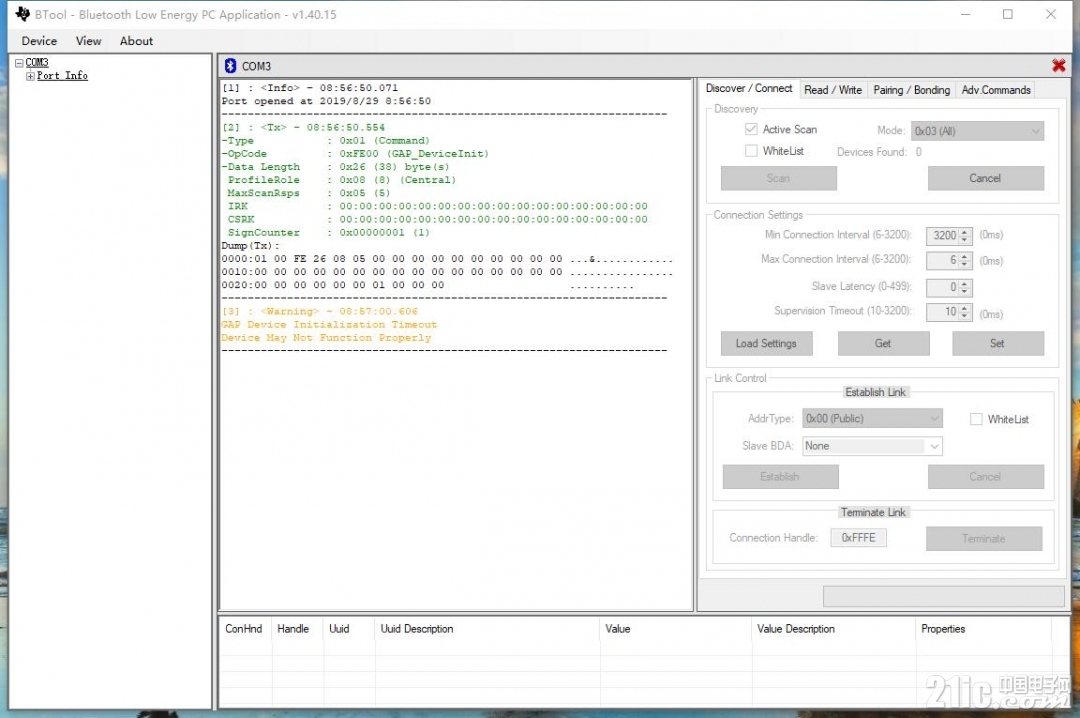This screenshot has width=1080, height=718.
Task: Select COM3 in the device tree
Action: pyautogui.click(x=37, y=63)
